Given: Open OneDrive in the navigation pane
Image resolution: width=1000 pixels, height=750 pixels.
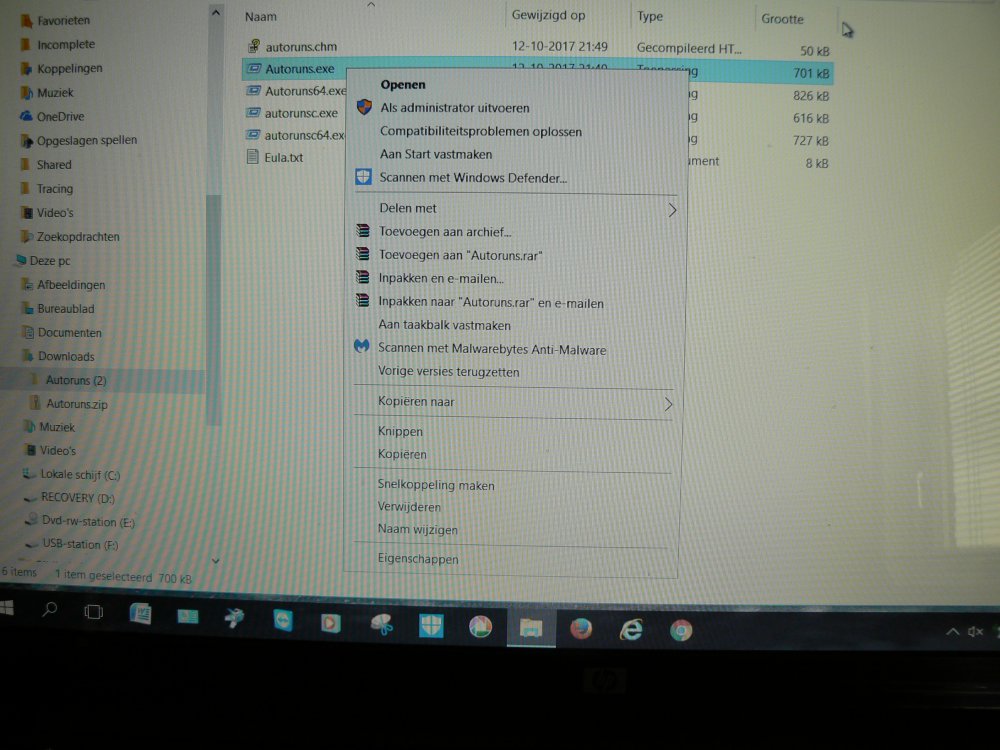Looking at the screenshot, I should (61, 117).
